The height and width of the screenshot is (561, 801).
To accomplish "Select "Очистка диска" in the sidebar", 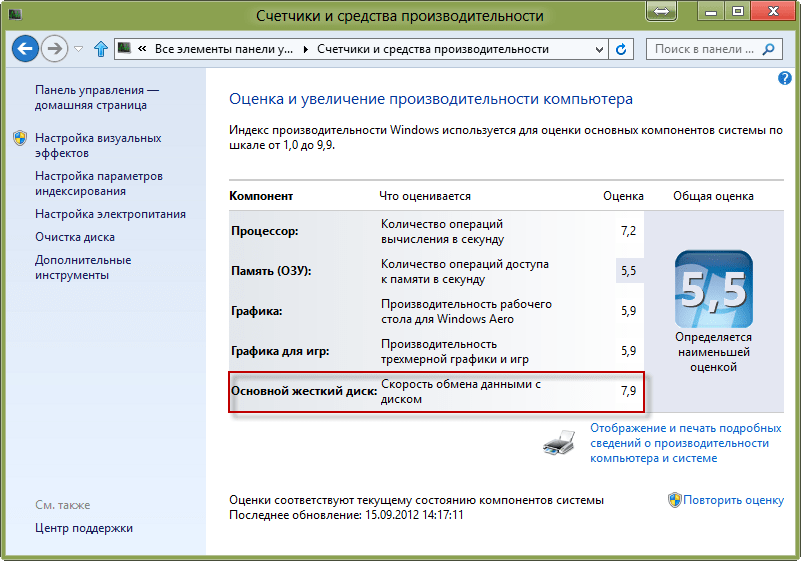I will (x=75, y=237).
